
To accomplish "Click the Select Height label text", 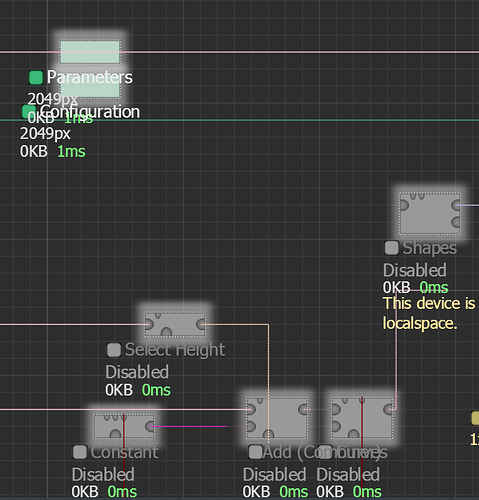I will click(x=175, y=350).
